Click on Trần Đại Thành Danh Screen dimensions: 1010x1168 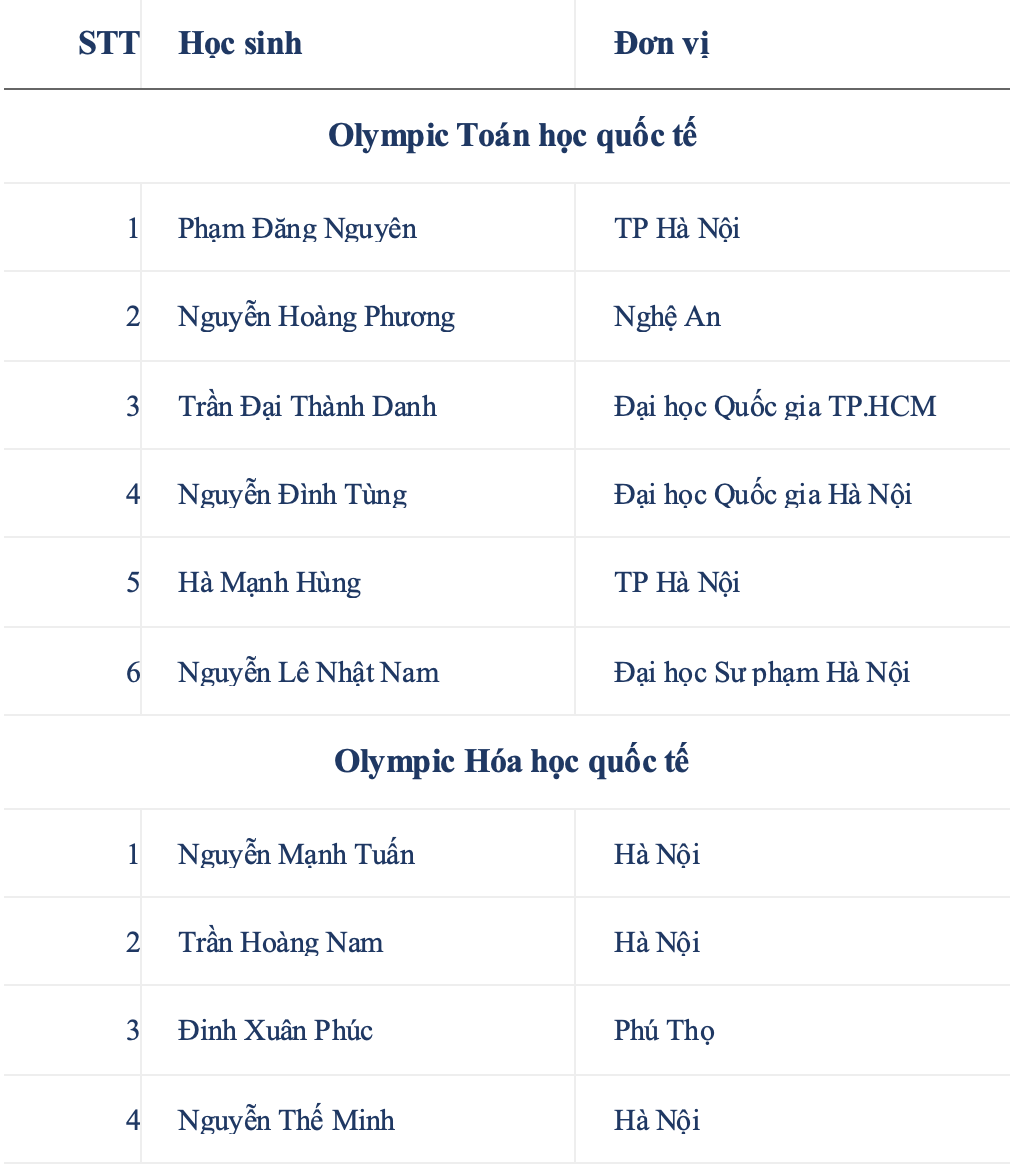307,406
